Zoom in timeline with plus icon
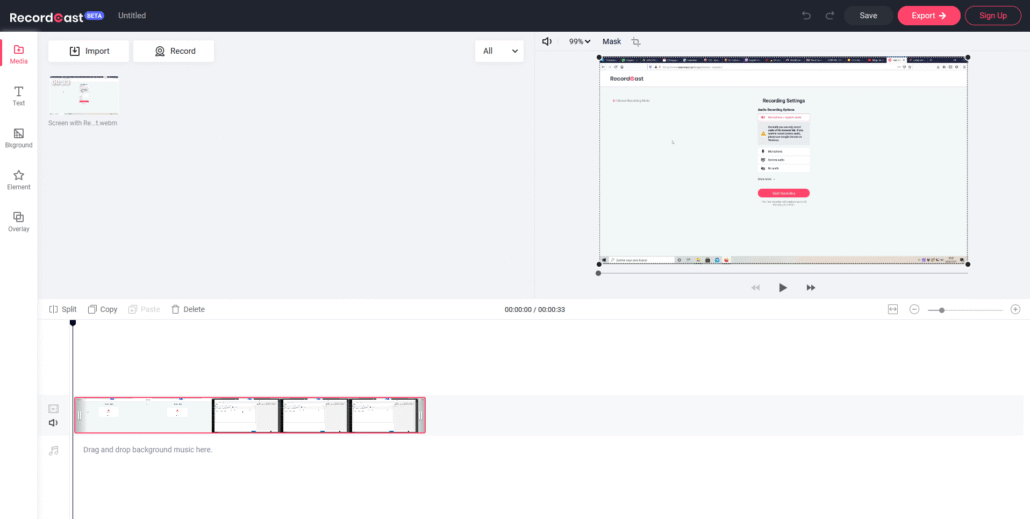 point(1015,309)
